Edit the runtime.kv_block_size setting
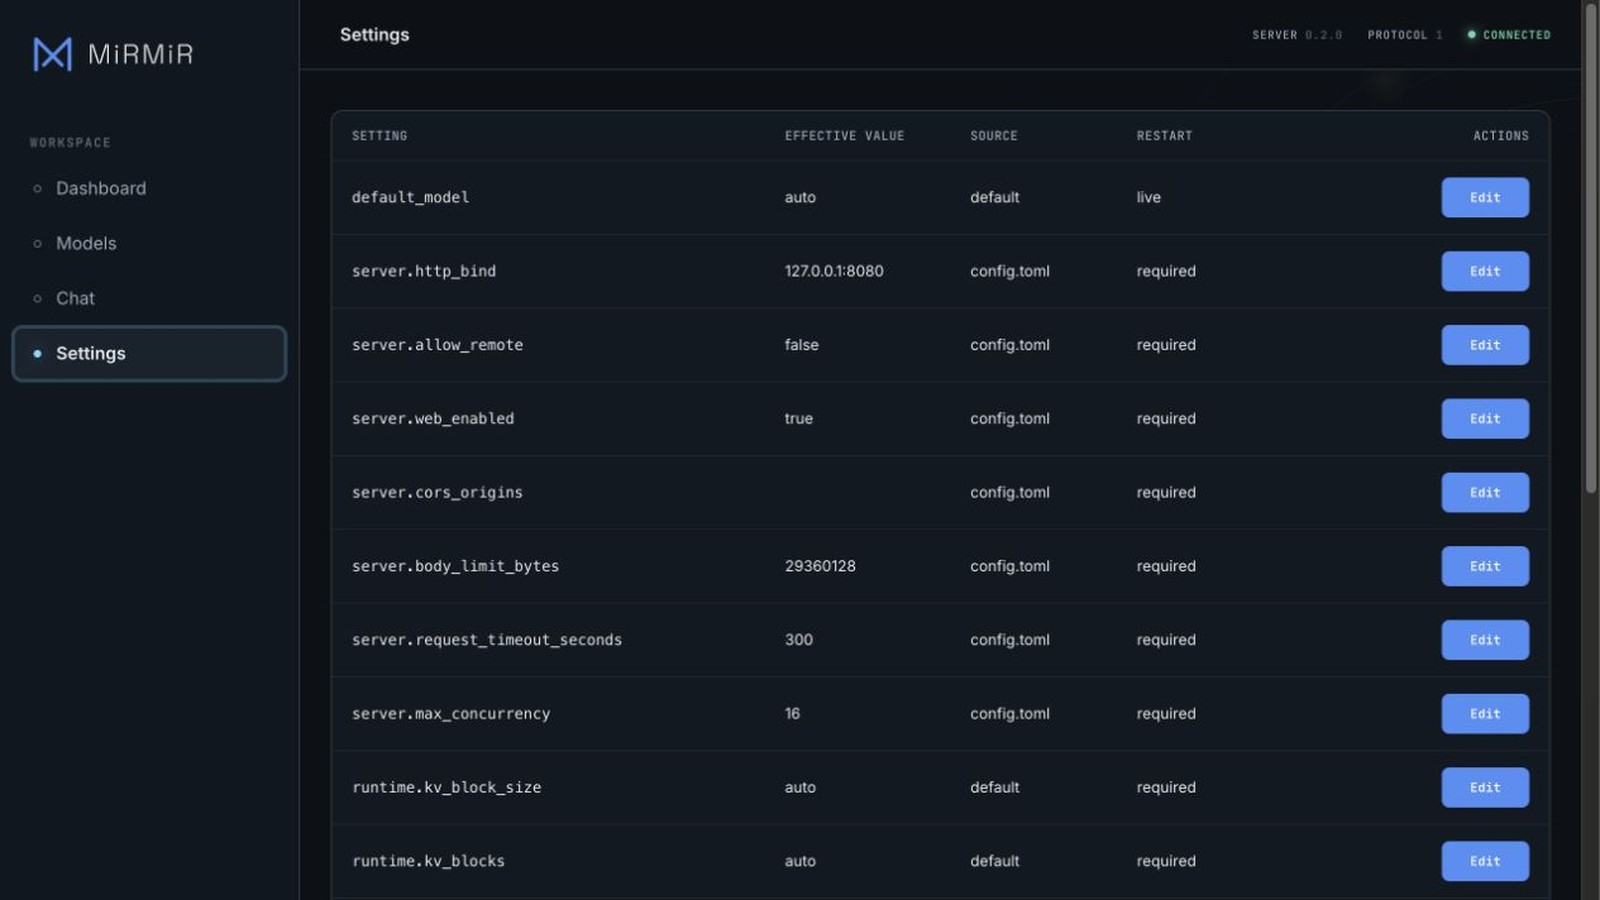The image size is (1600, 900). pos(1485,787)
